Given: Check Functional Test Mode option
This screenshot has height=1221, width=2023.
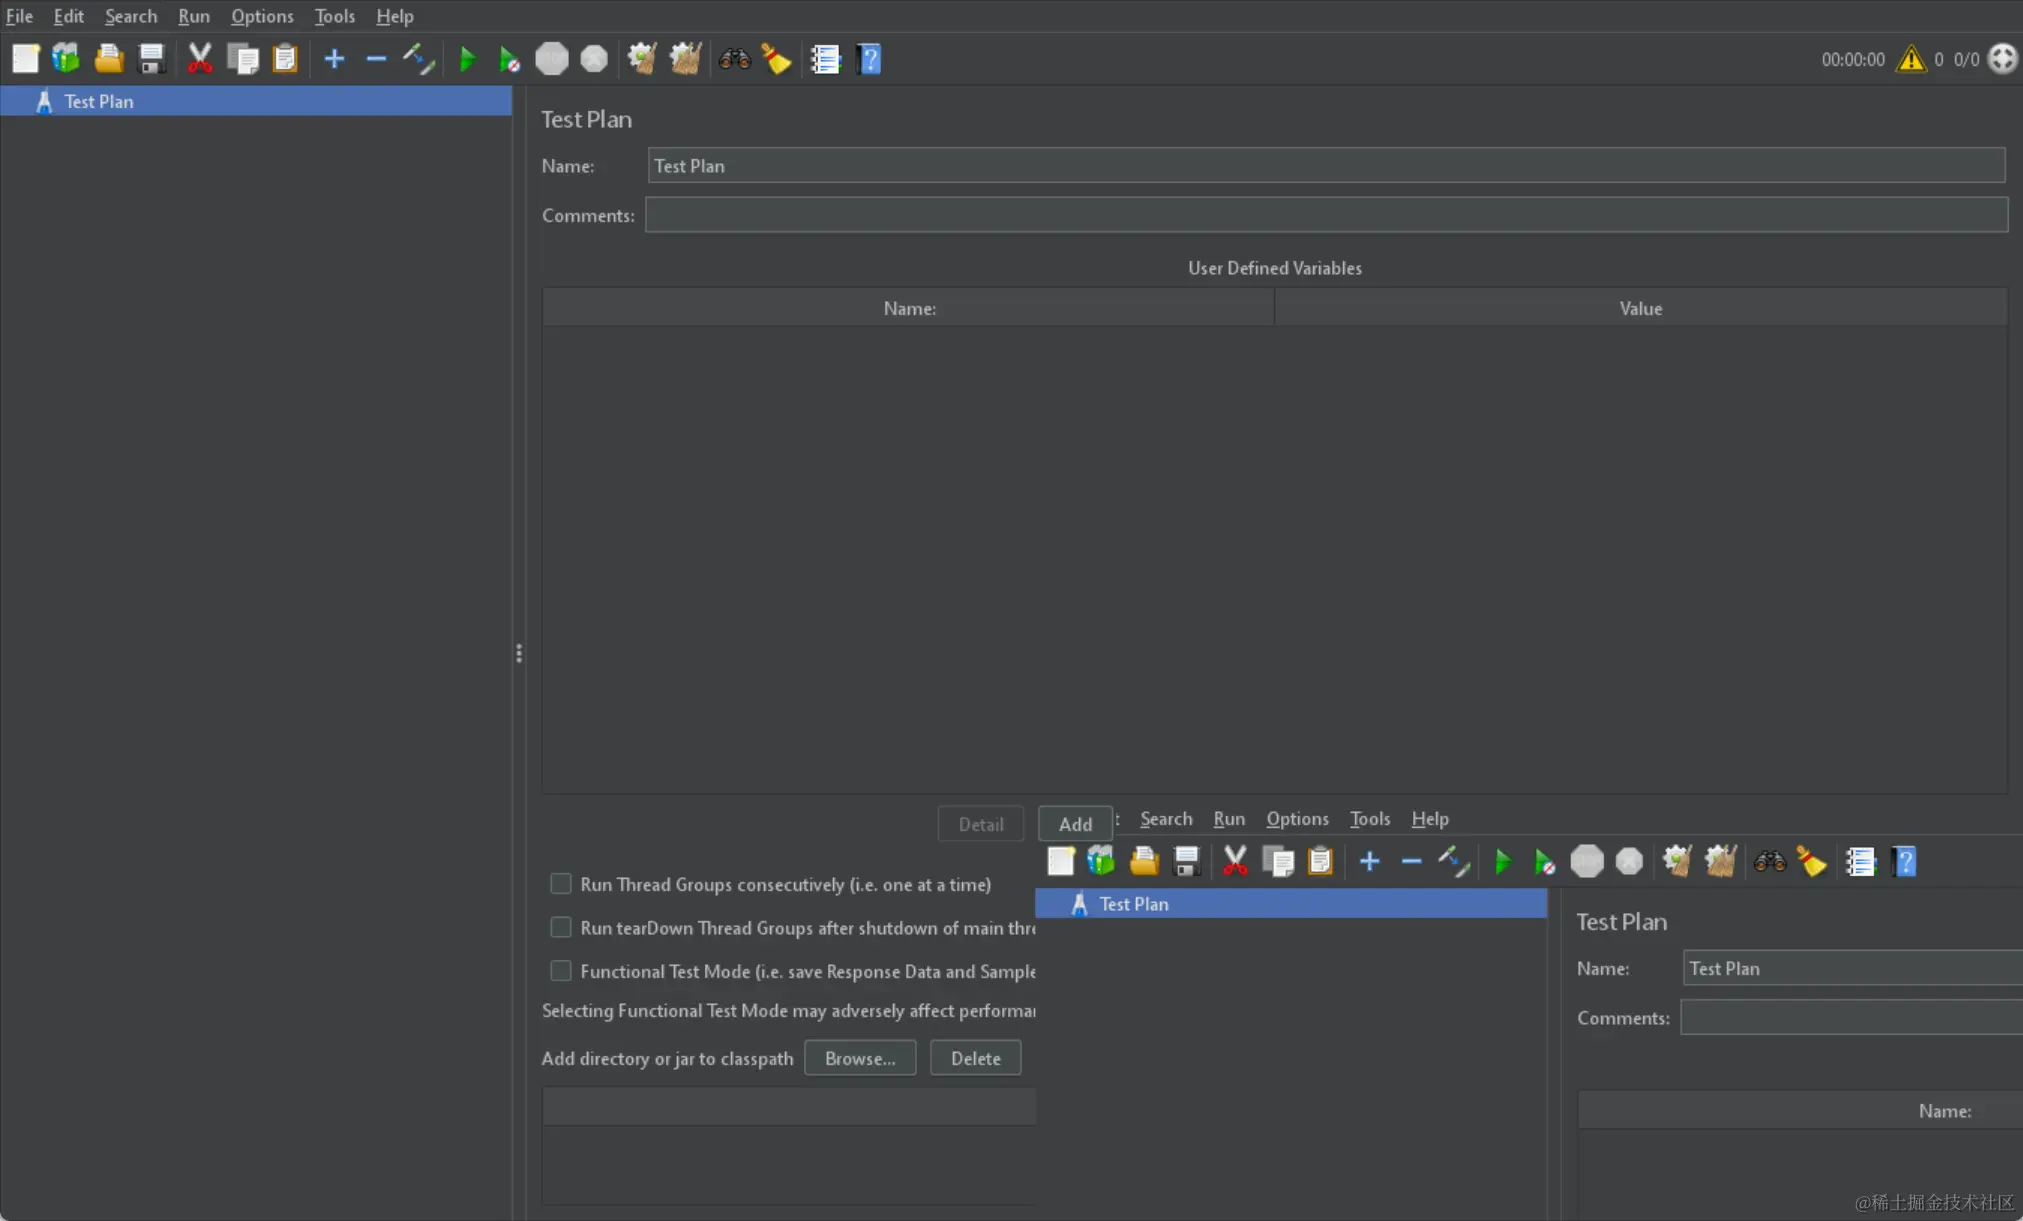Looking at the screenshot, I should pyautogui.click(x=561, y=971).
